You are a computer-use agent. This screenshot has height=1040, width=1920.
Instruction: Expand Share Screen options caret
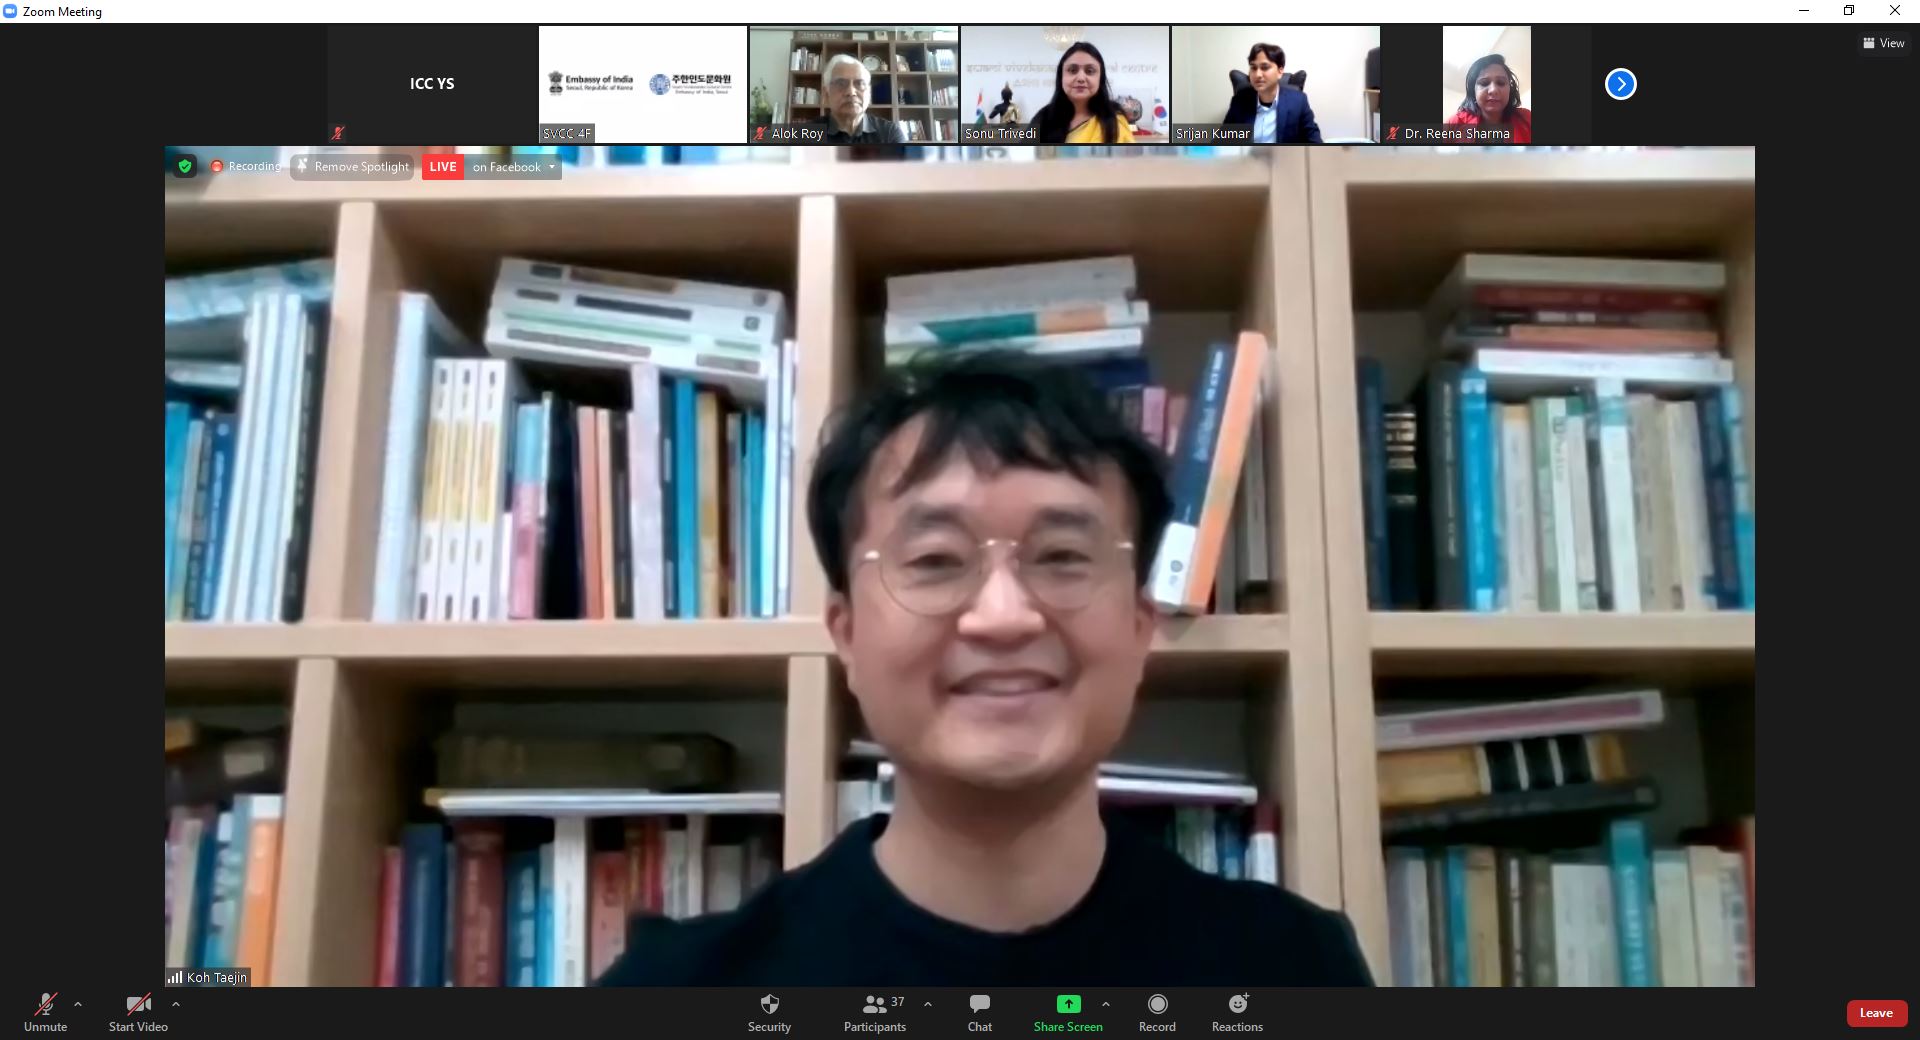click(x=1105, y=1004)
